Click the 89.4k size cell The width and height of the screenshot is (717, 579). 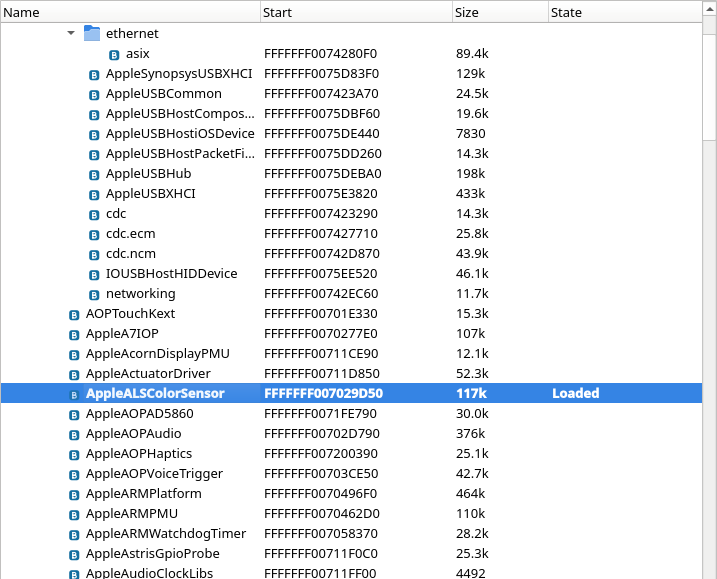tap(472, 54)
